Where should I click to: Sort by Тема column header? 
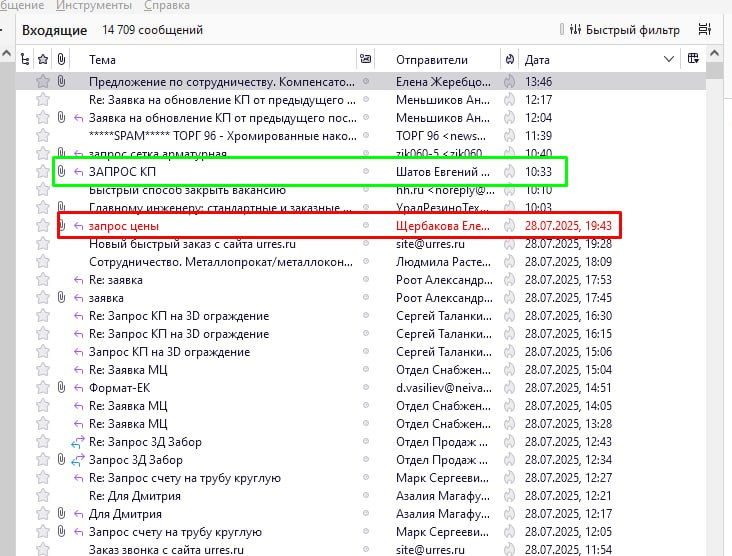click(102, 60)
